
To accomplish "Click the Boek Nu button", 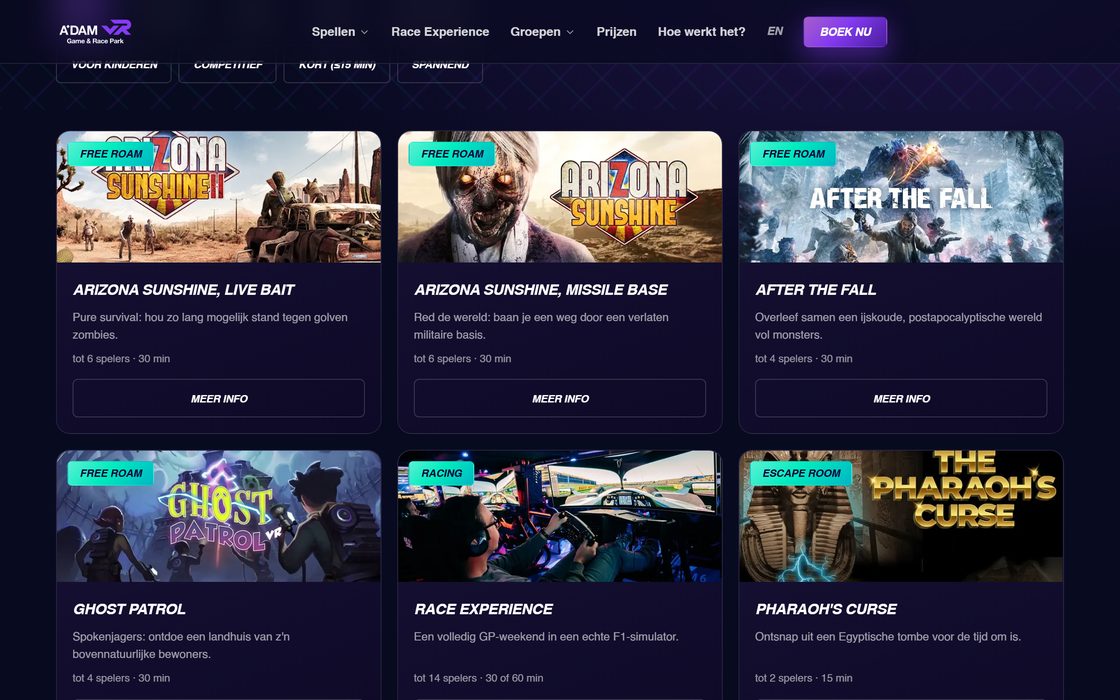I will (845, 32).
